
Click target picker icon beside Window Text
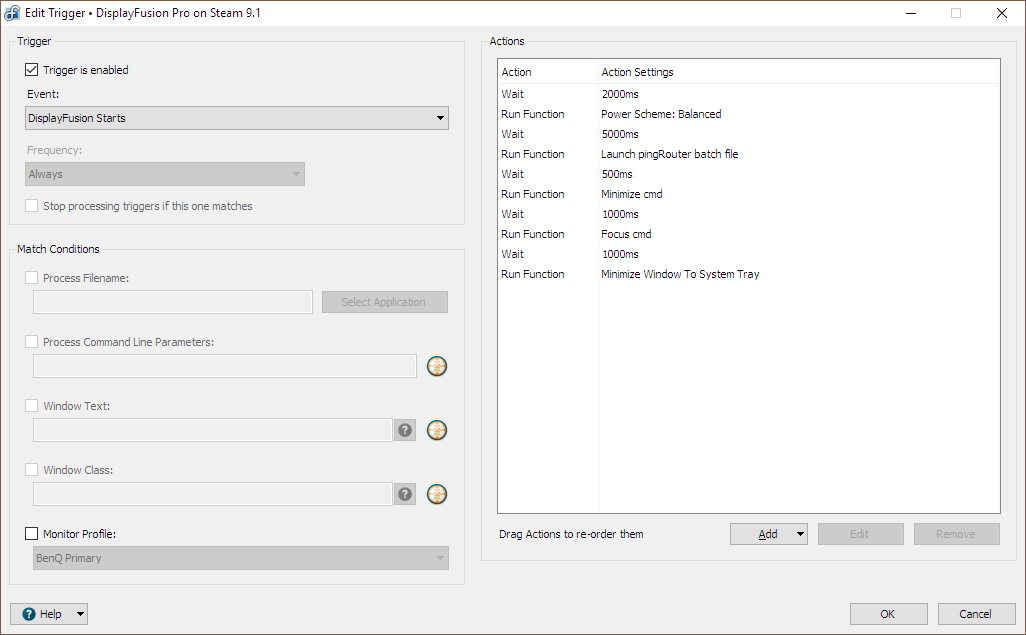tap(436, 430)
